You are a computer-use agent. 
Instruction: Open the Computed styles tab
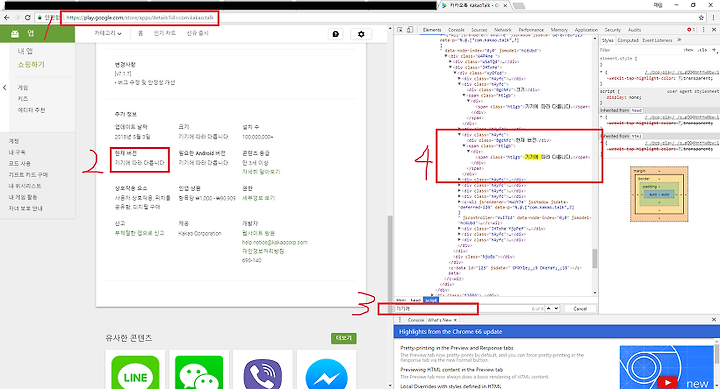628,40
